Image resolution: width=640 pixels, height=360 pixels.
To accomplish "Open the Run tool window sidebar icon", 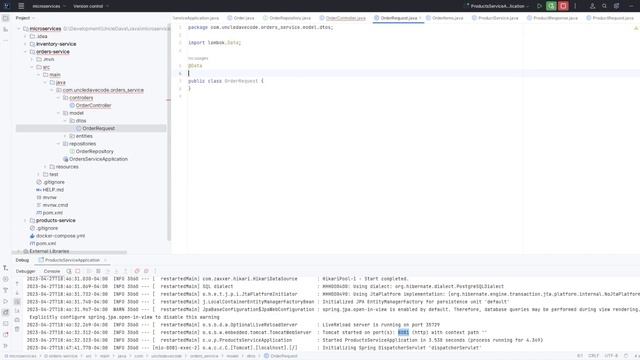I will click(x=5, y=301).
